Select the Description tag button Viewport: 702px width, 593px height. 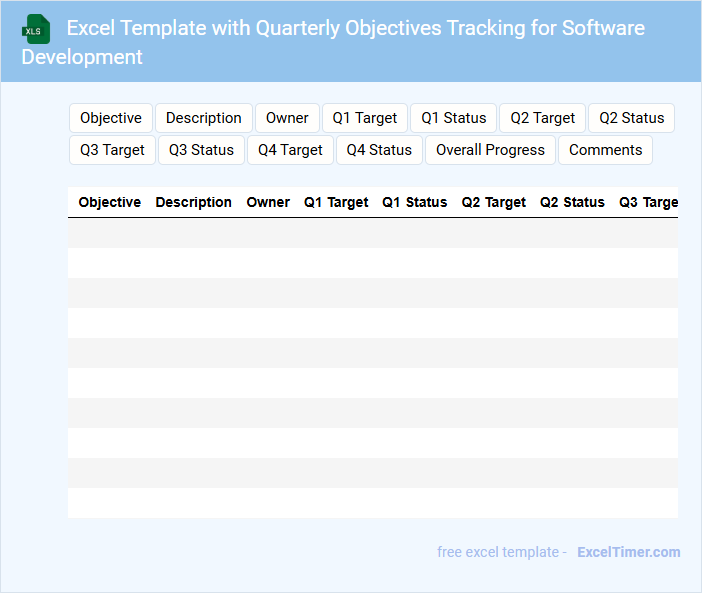tap(204, 118)
